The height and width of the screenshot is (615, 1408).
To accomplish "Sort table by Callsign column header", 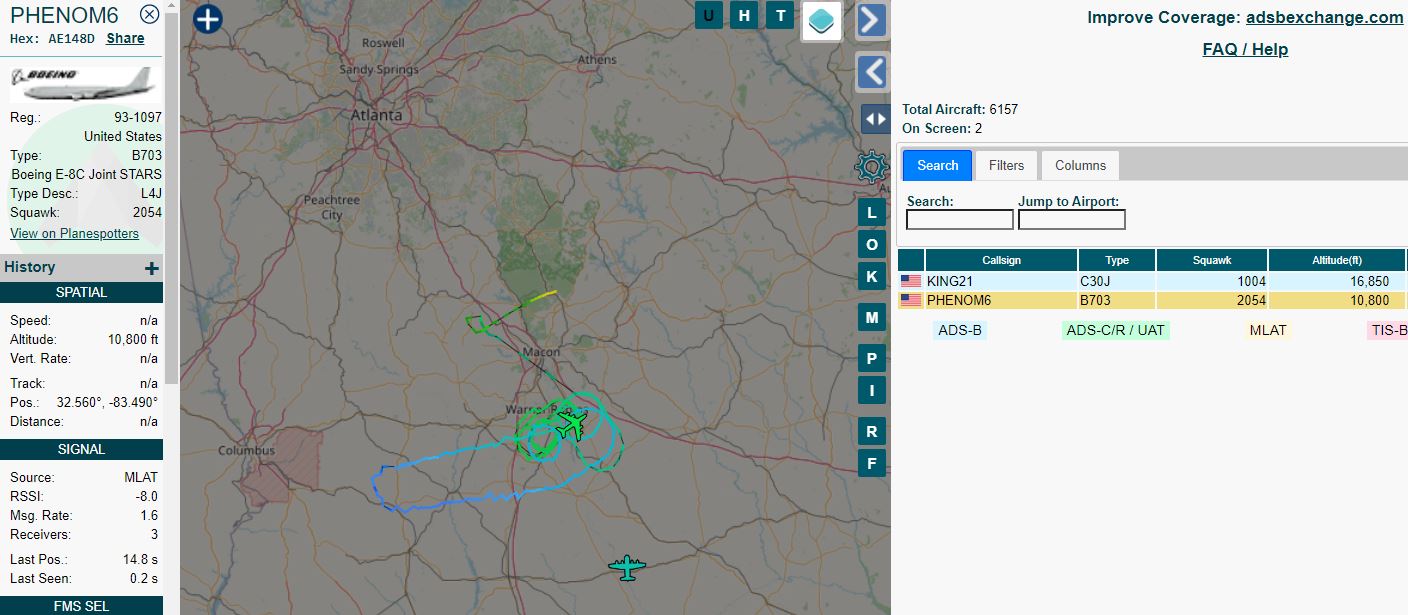I will pyautogui.click(x=1001, y=260).
